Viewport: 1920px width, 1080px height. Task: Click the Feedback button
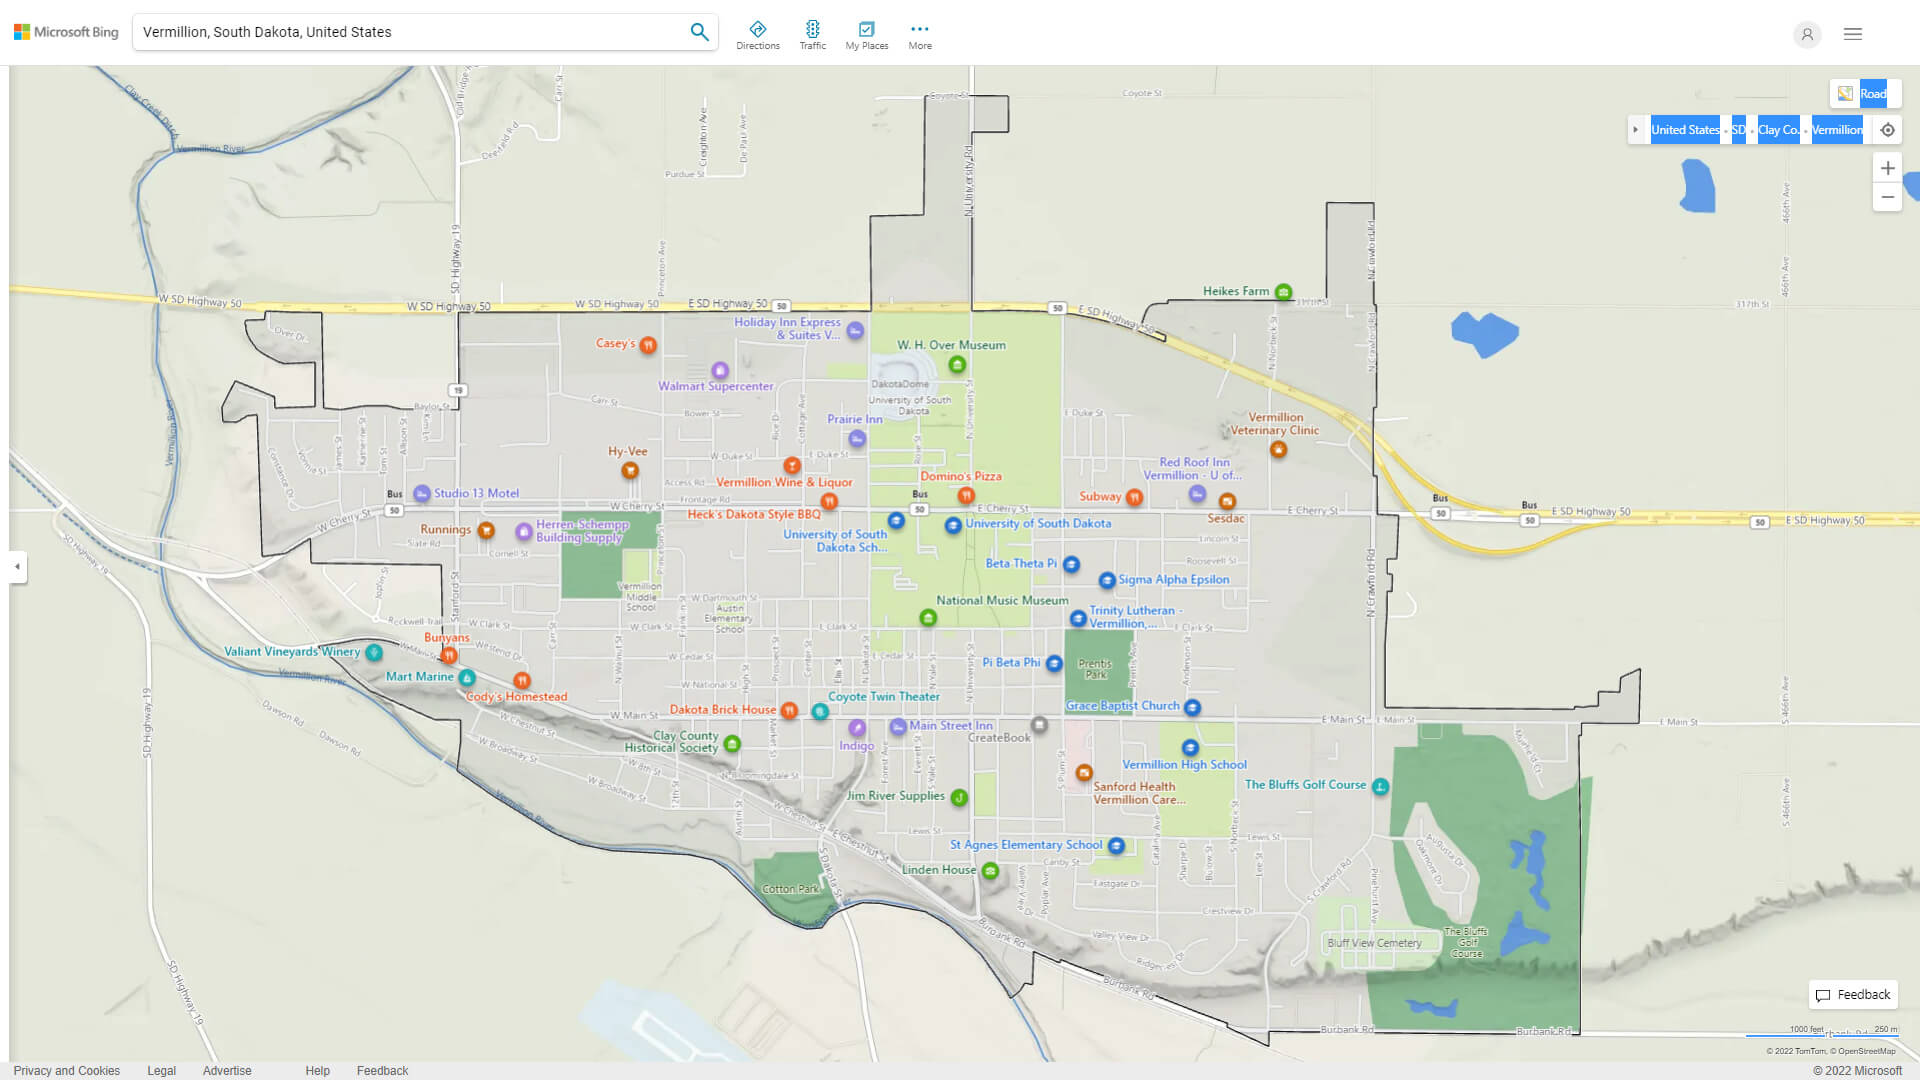pos(1853,994)
